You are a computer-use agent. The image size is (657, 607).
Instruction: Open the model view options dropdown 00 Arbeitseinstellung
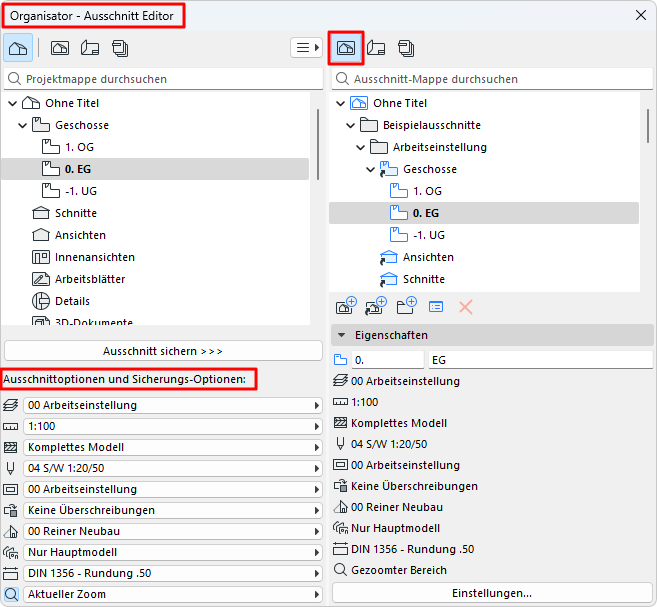pyautogui.click(x=173, y=489)
